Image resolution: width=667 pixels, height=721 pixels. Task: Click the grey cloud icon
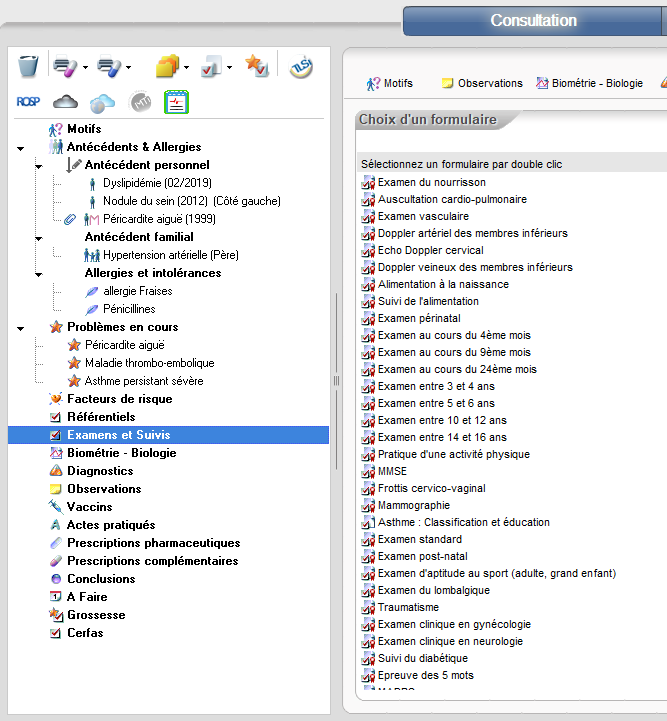(65, 101)
